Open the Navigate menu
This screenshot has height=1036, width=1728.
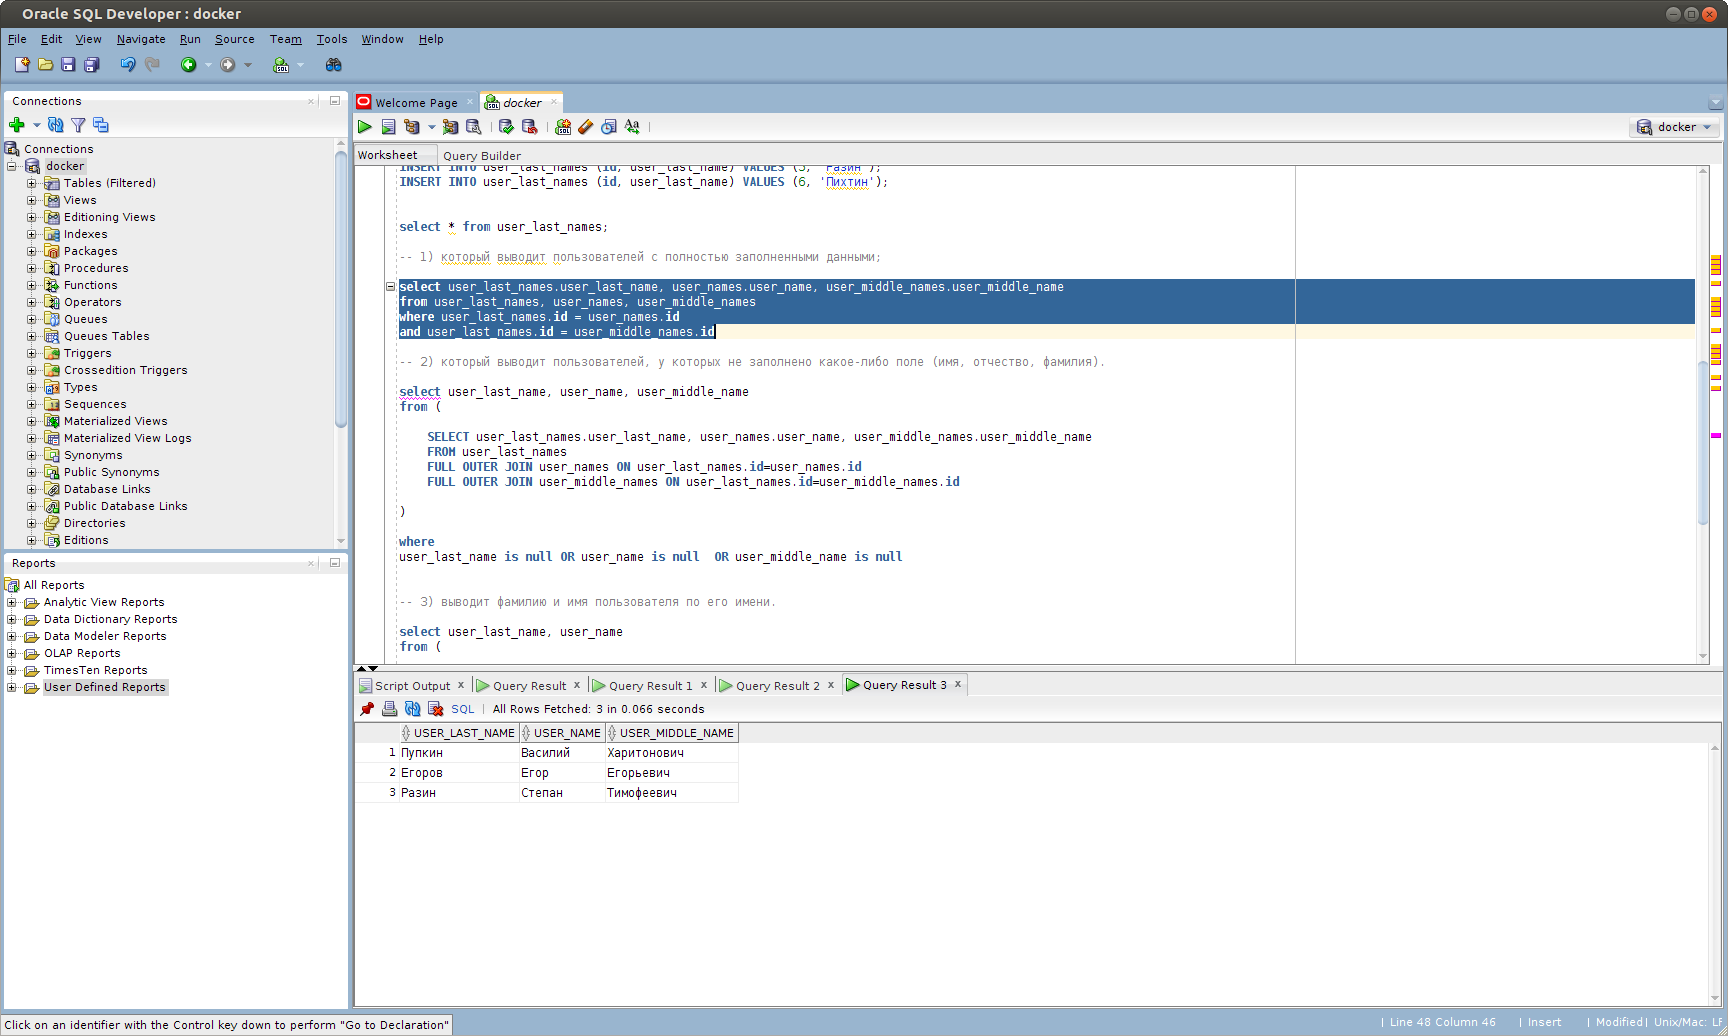pyautogui.click(x=140, y=39)
